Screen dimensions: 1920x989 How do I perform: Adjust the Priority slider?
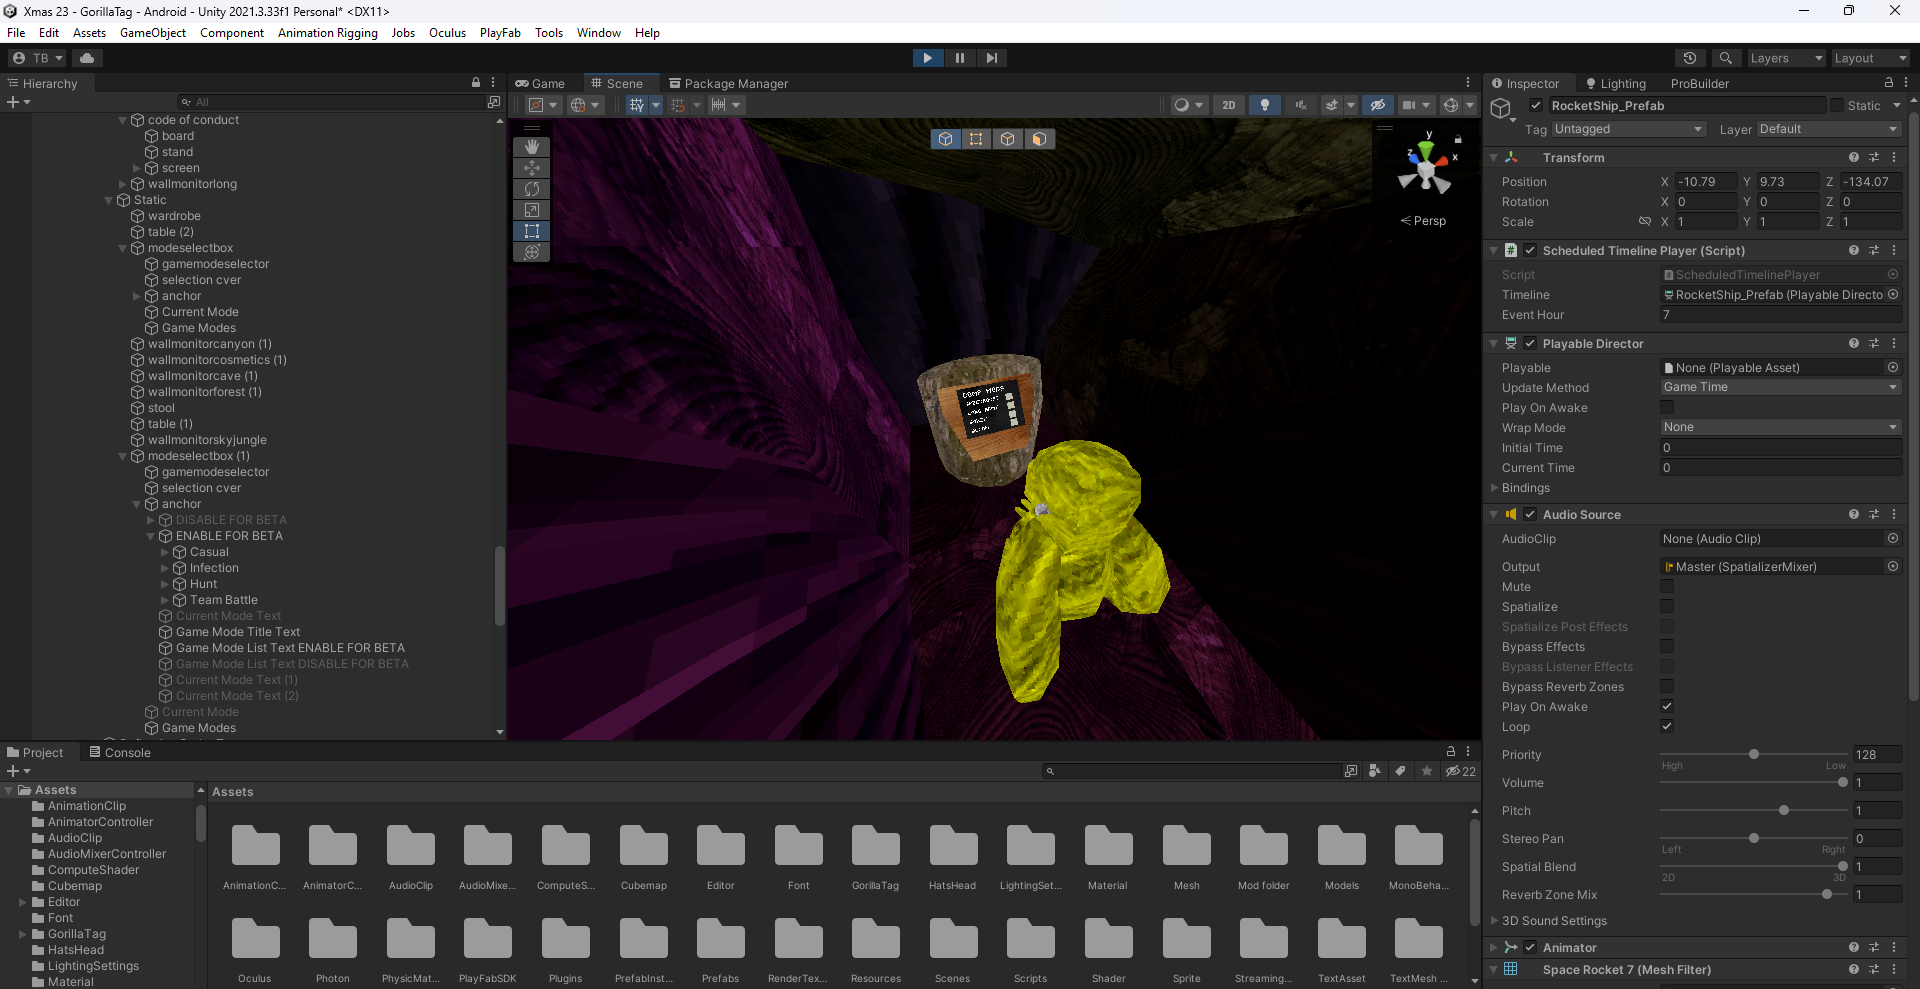click(1752, 754)
